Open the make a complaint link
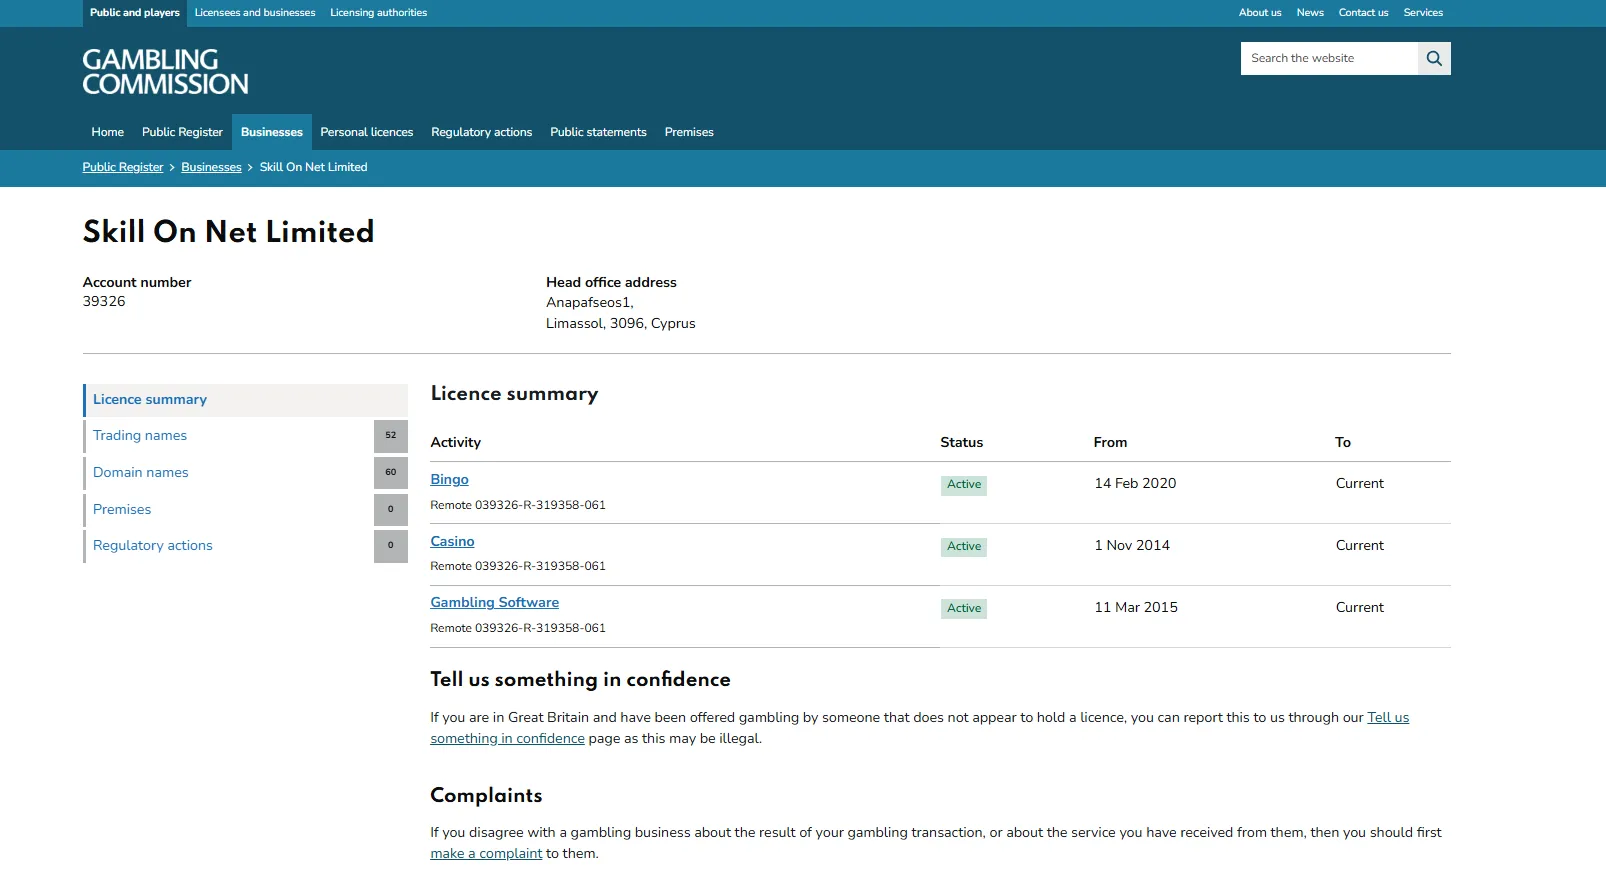 click(x=486, y=854)
